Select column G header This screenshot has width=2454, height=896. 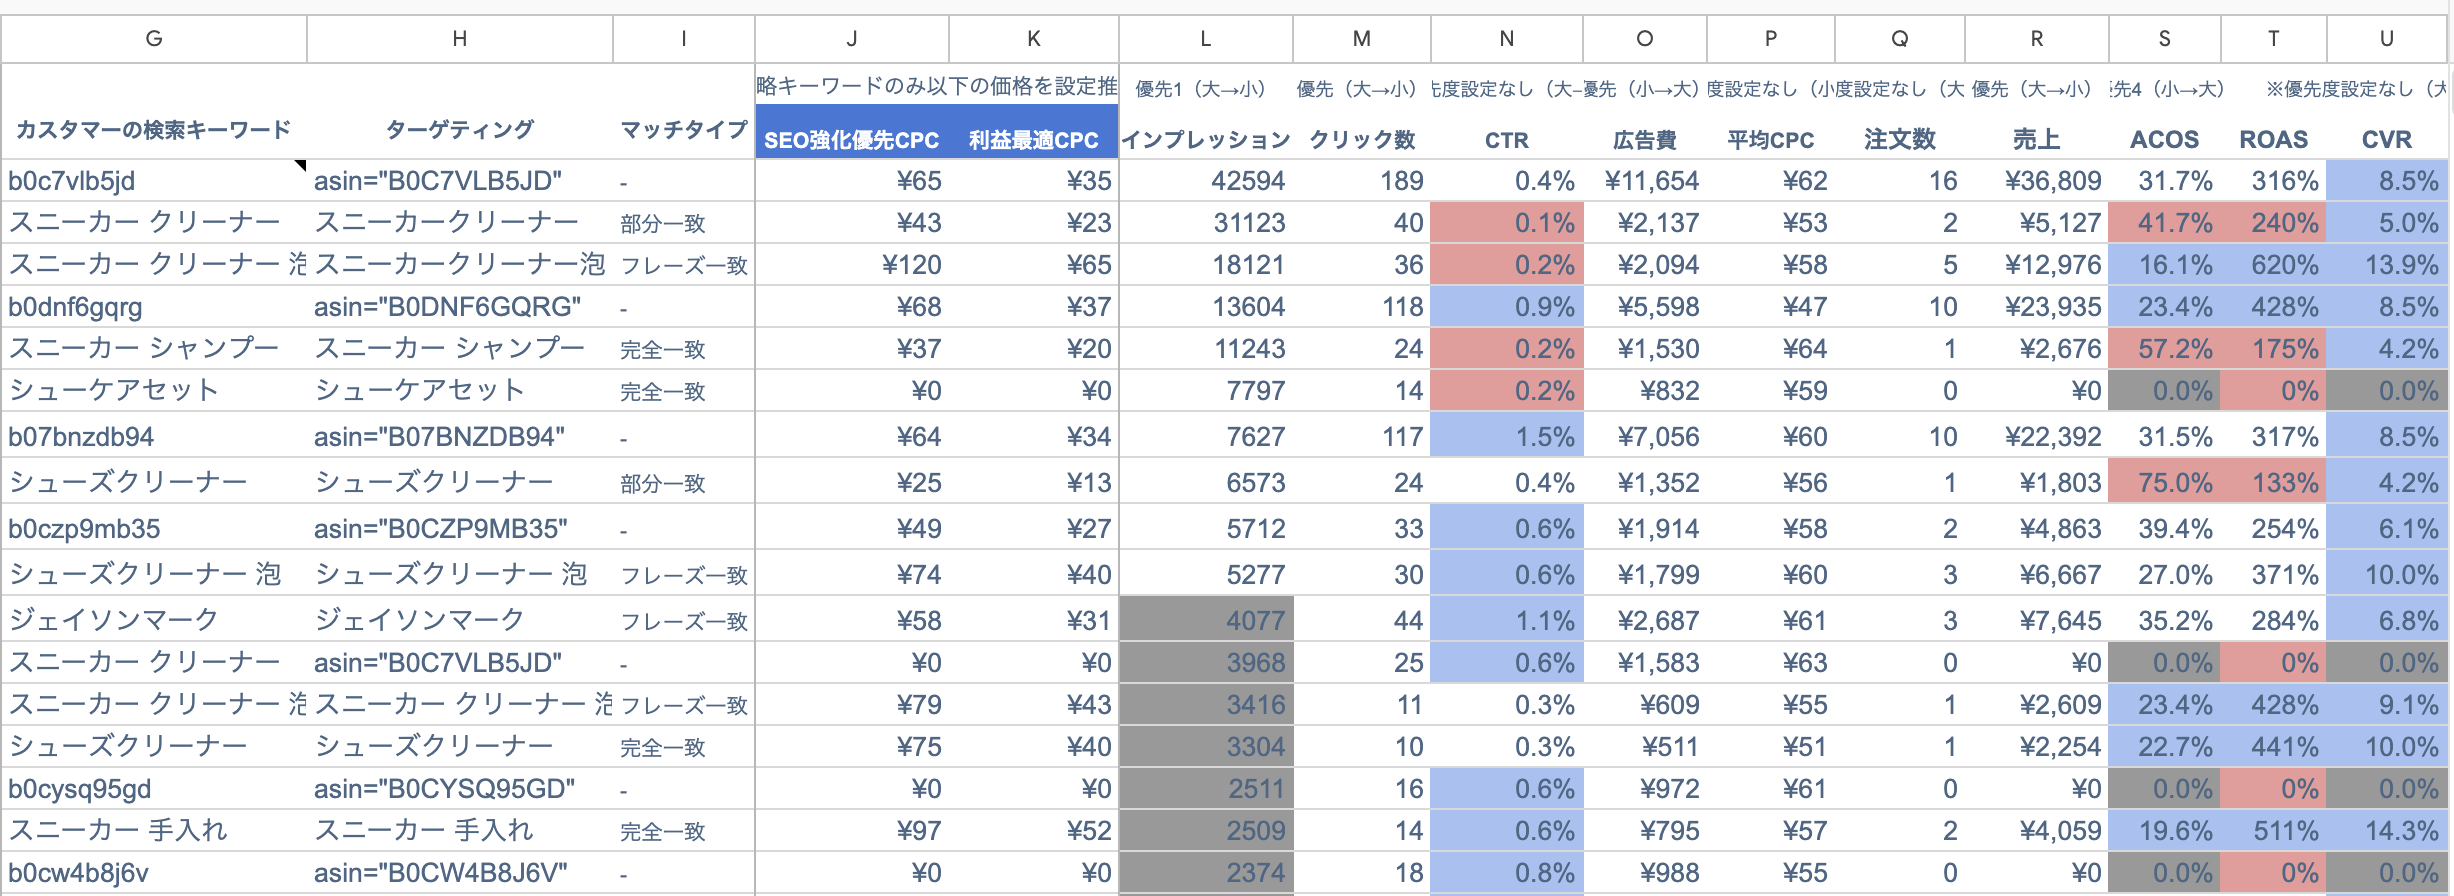coord(154,39)
